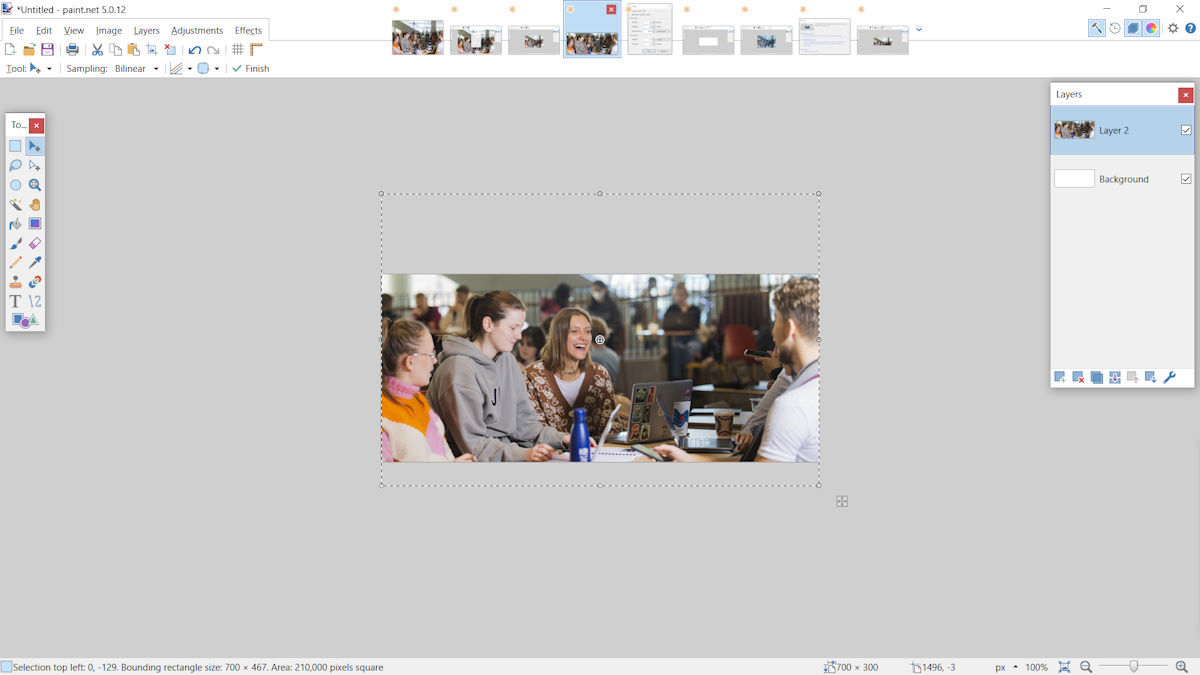The width and height of the screenshot is (1200, 675).
Task: Click the Copy icon in toolbar
Action: [115, 49]
